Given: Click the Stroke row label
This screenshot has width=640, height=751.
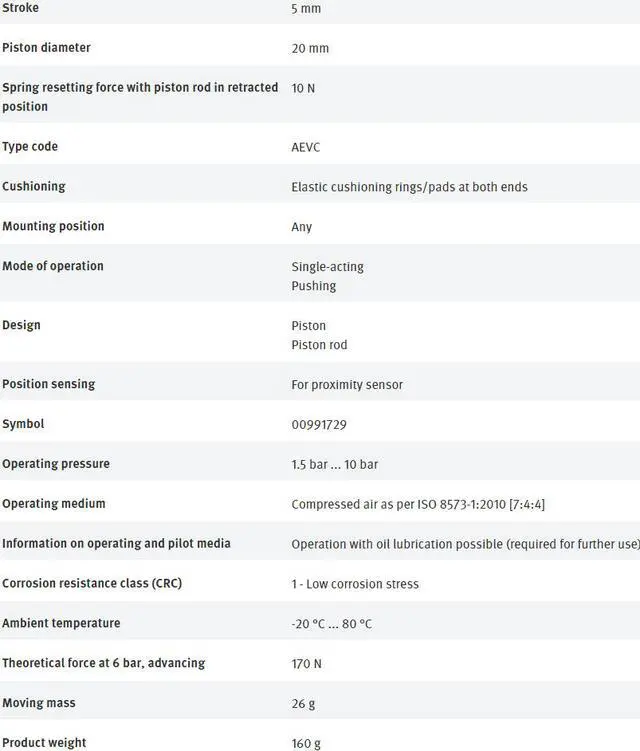Looking at the screenshot, I should point(21,8).
